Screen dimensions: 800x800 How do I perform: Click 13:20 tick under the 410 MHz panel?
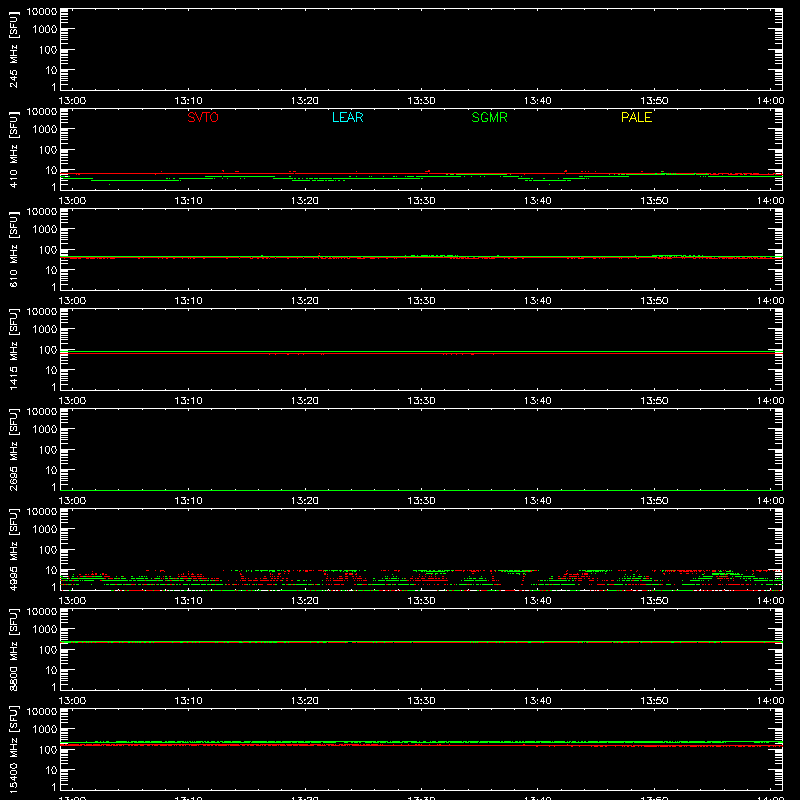point(305,201)
